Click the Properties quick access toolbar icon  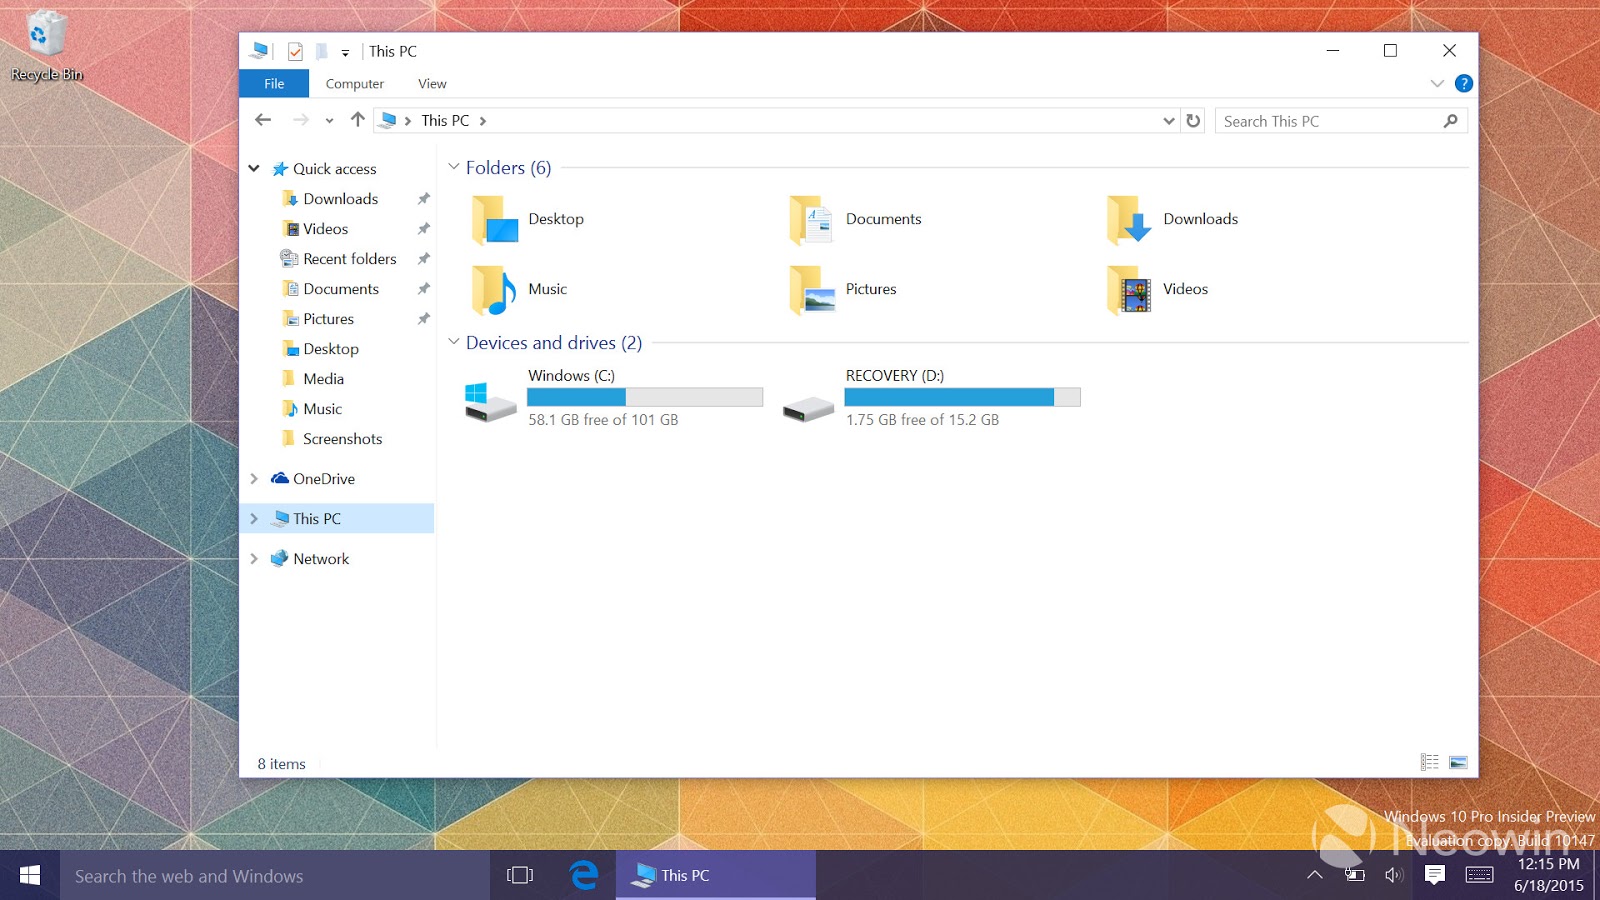pos(295,52)
